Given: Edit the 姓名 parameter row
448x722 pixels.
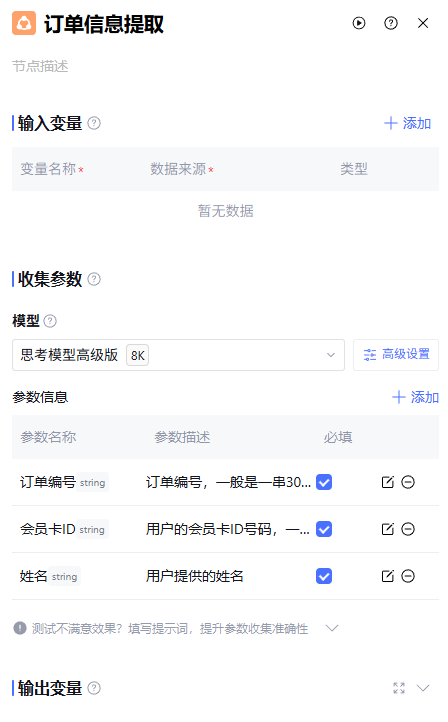Looking at the screenshot, I should coord(388,576).
